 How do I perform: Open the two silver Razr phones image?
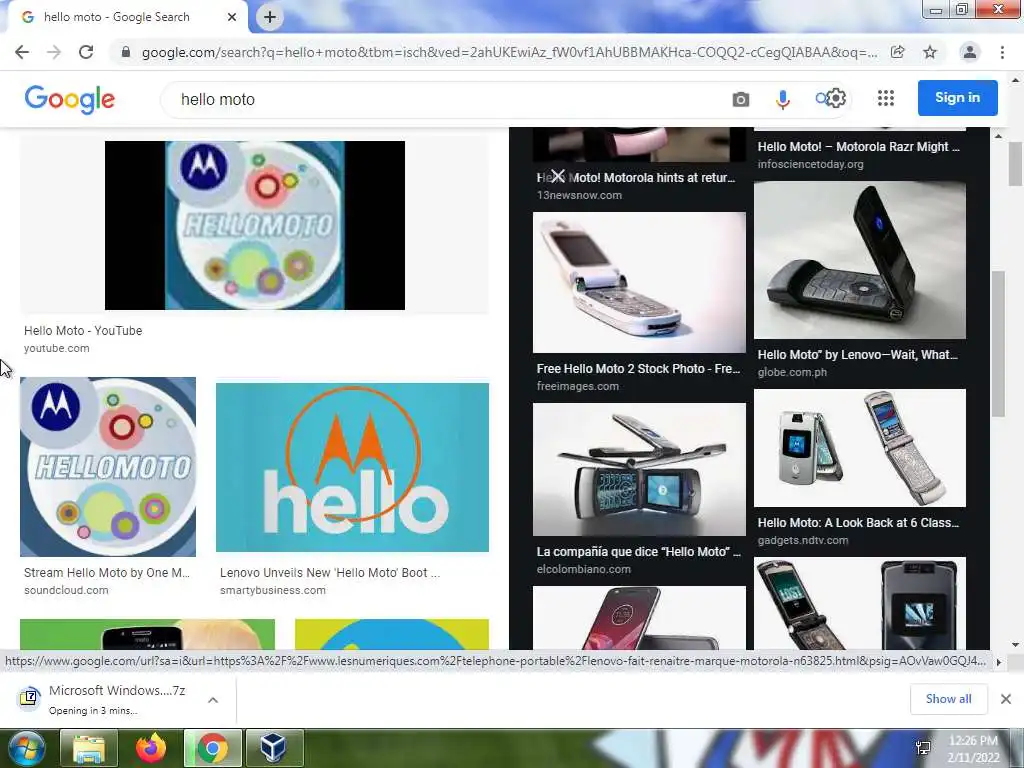coord(860,448)
